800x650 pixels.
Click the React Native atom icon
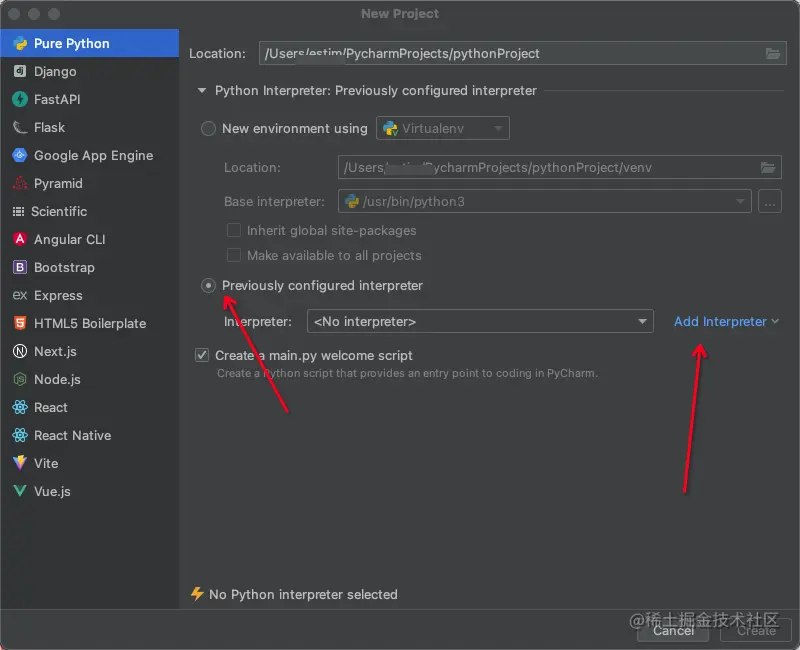pyautogui.click(x=20, y=435)
